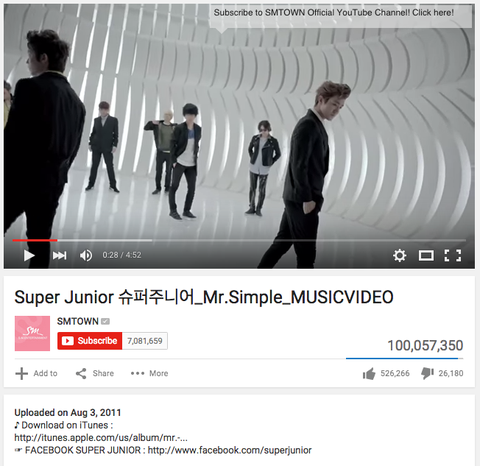Mute the video volume speaker icon

(86, 256)
